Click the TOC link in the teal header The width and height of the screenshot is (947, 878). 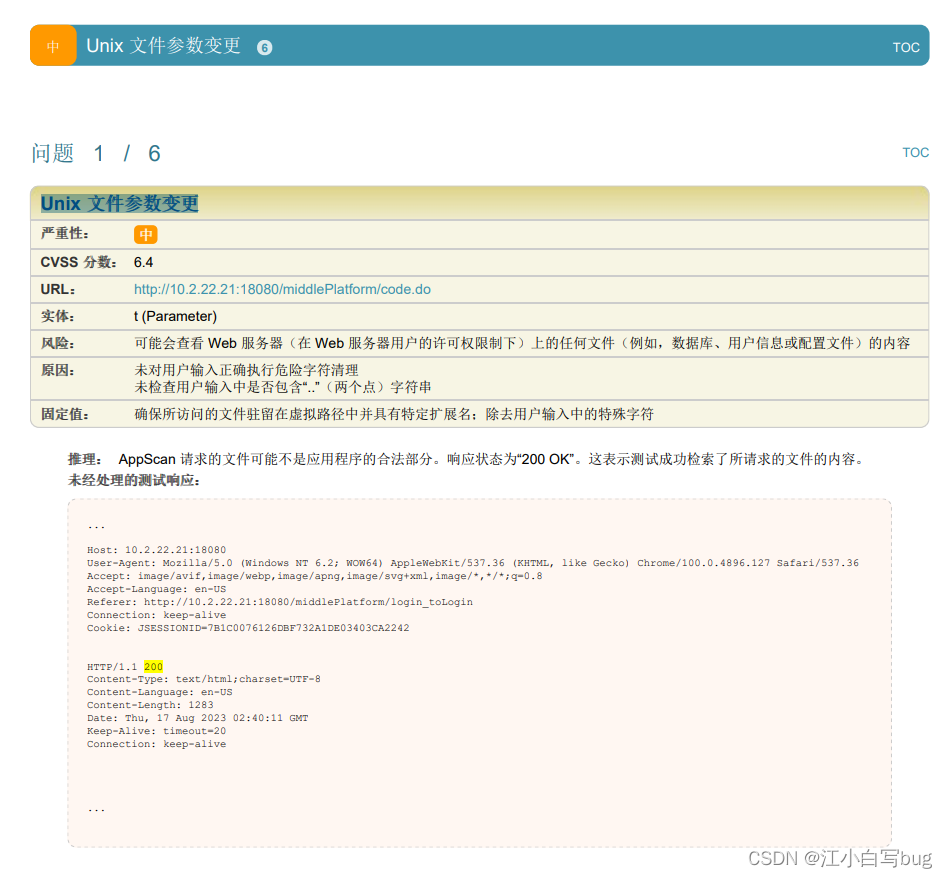(x=905, y=47)
